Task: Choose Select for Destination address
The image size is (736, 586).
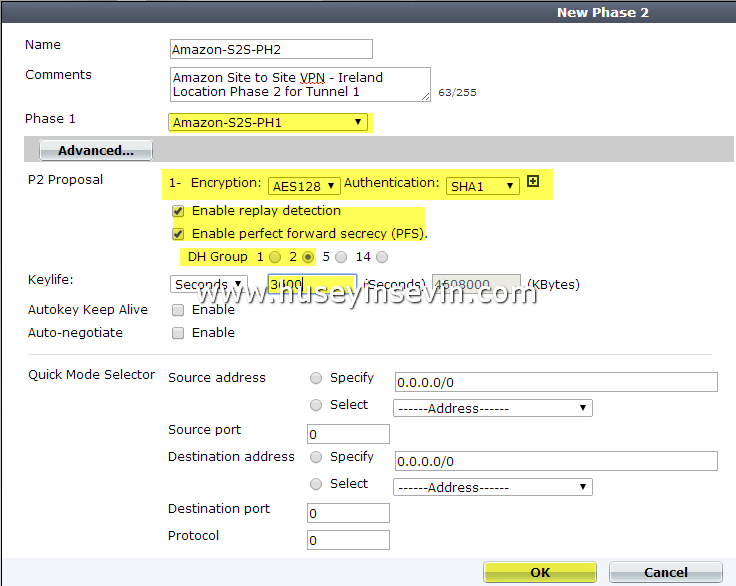Action: [x=316, y=484]
